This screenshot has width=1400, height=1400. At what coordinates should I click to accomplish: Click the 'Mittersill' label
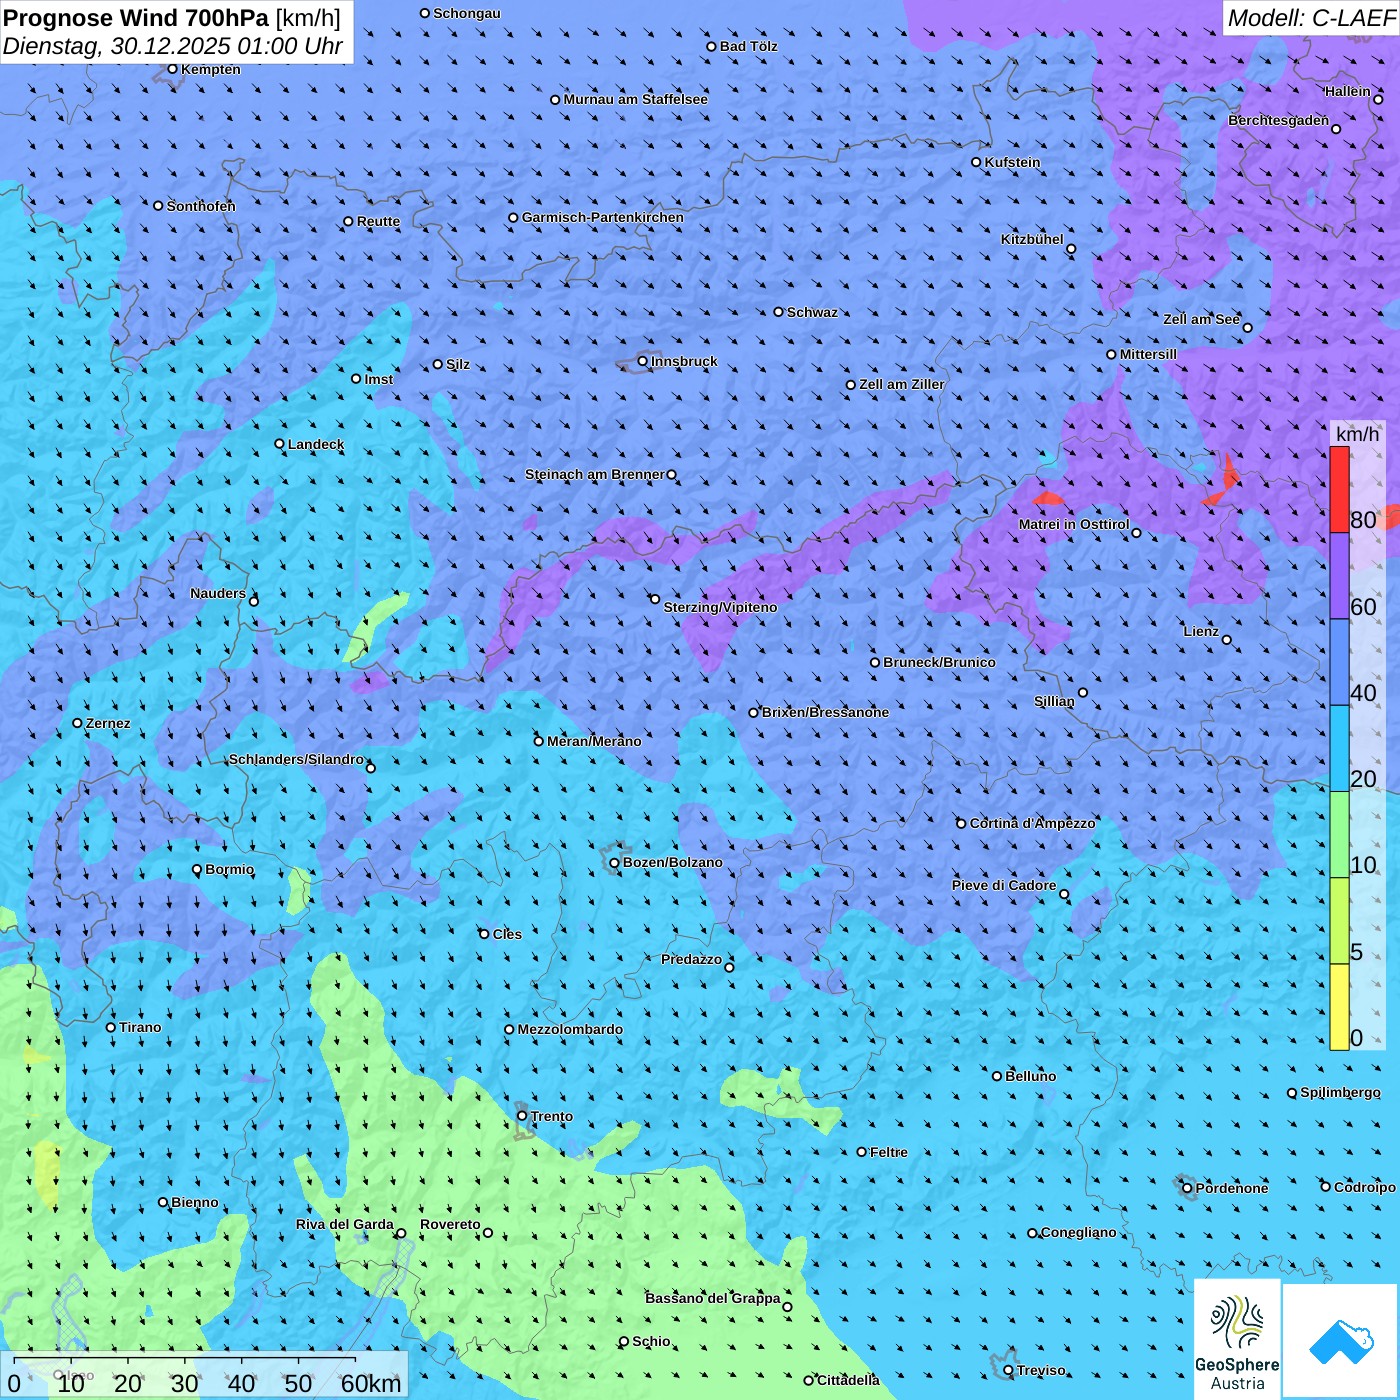click(x=1148, y=354)
